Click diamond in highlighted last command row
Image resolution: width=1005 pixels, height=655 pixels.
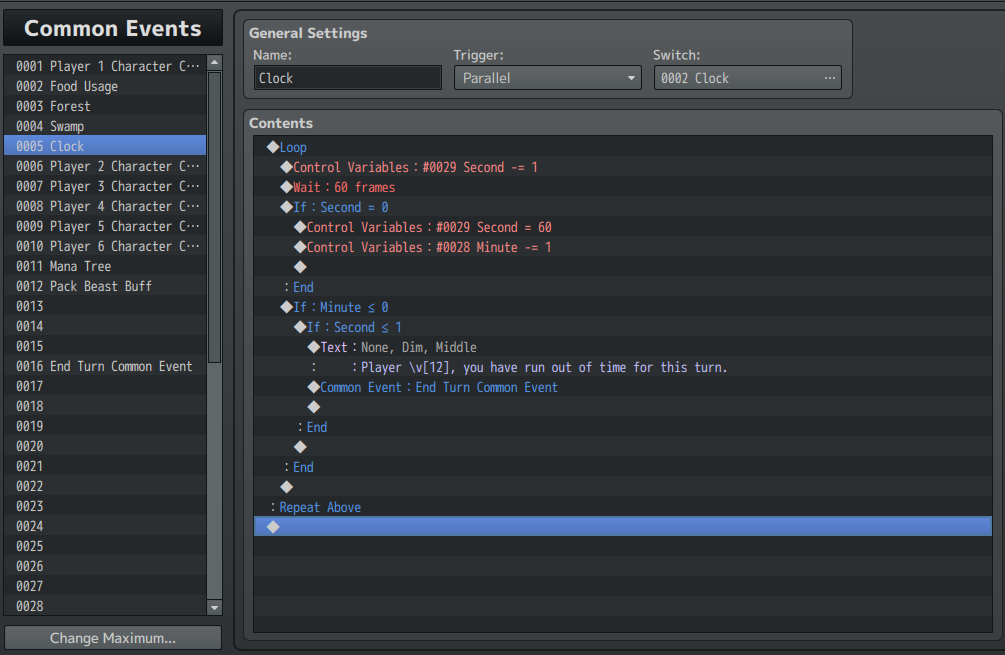tap(273, 527)
